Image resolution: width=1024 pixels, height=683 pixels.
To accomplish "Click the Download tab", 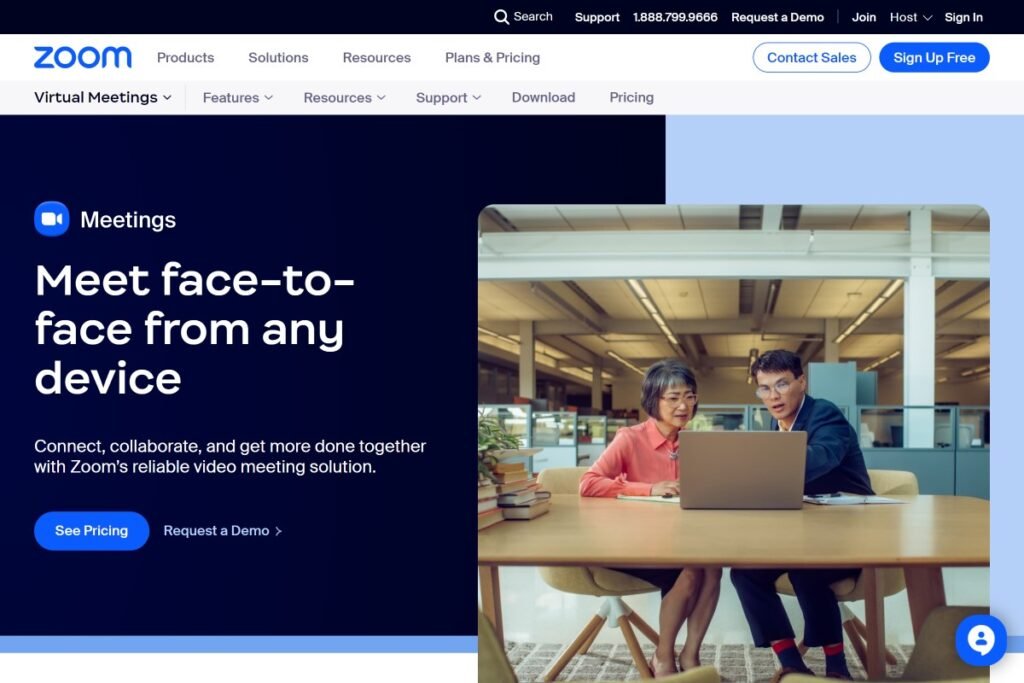I will tap(543, 97).
